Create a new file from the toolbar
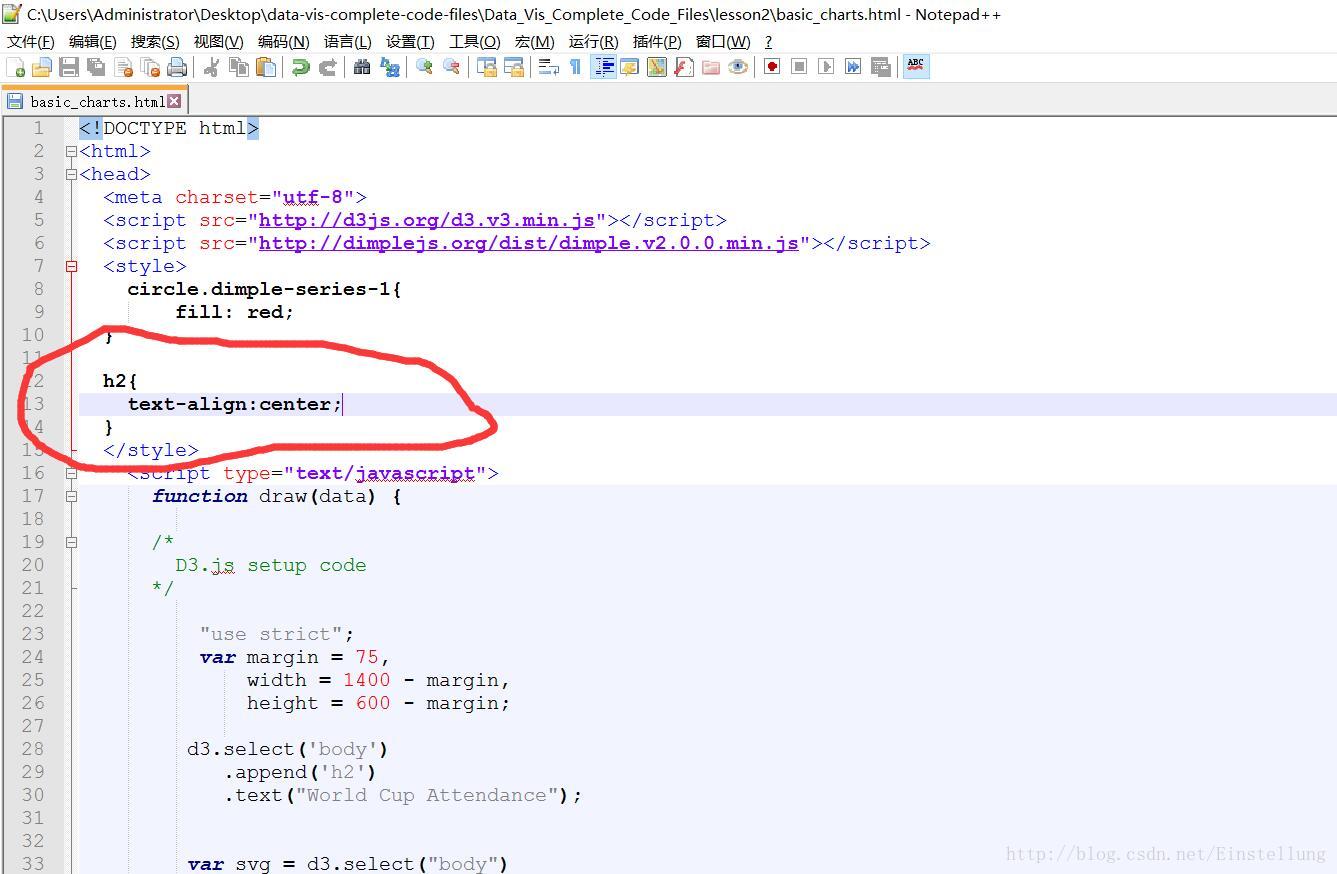 pyautogui.click(x=16, y=67)
